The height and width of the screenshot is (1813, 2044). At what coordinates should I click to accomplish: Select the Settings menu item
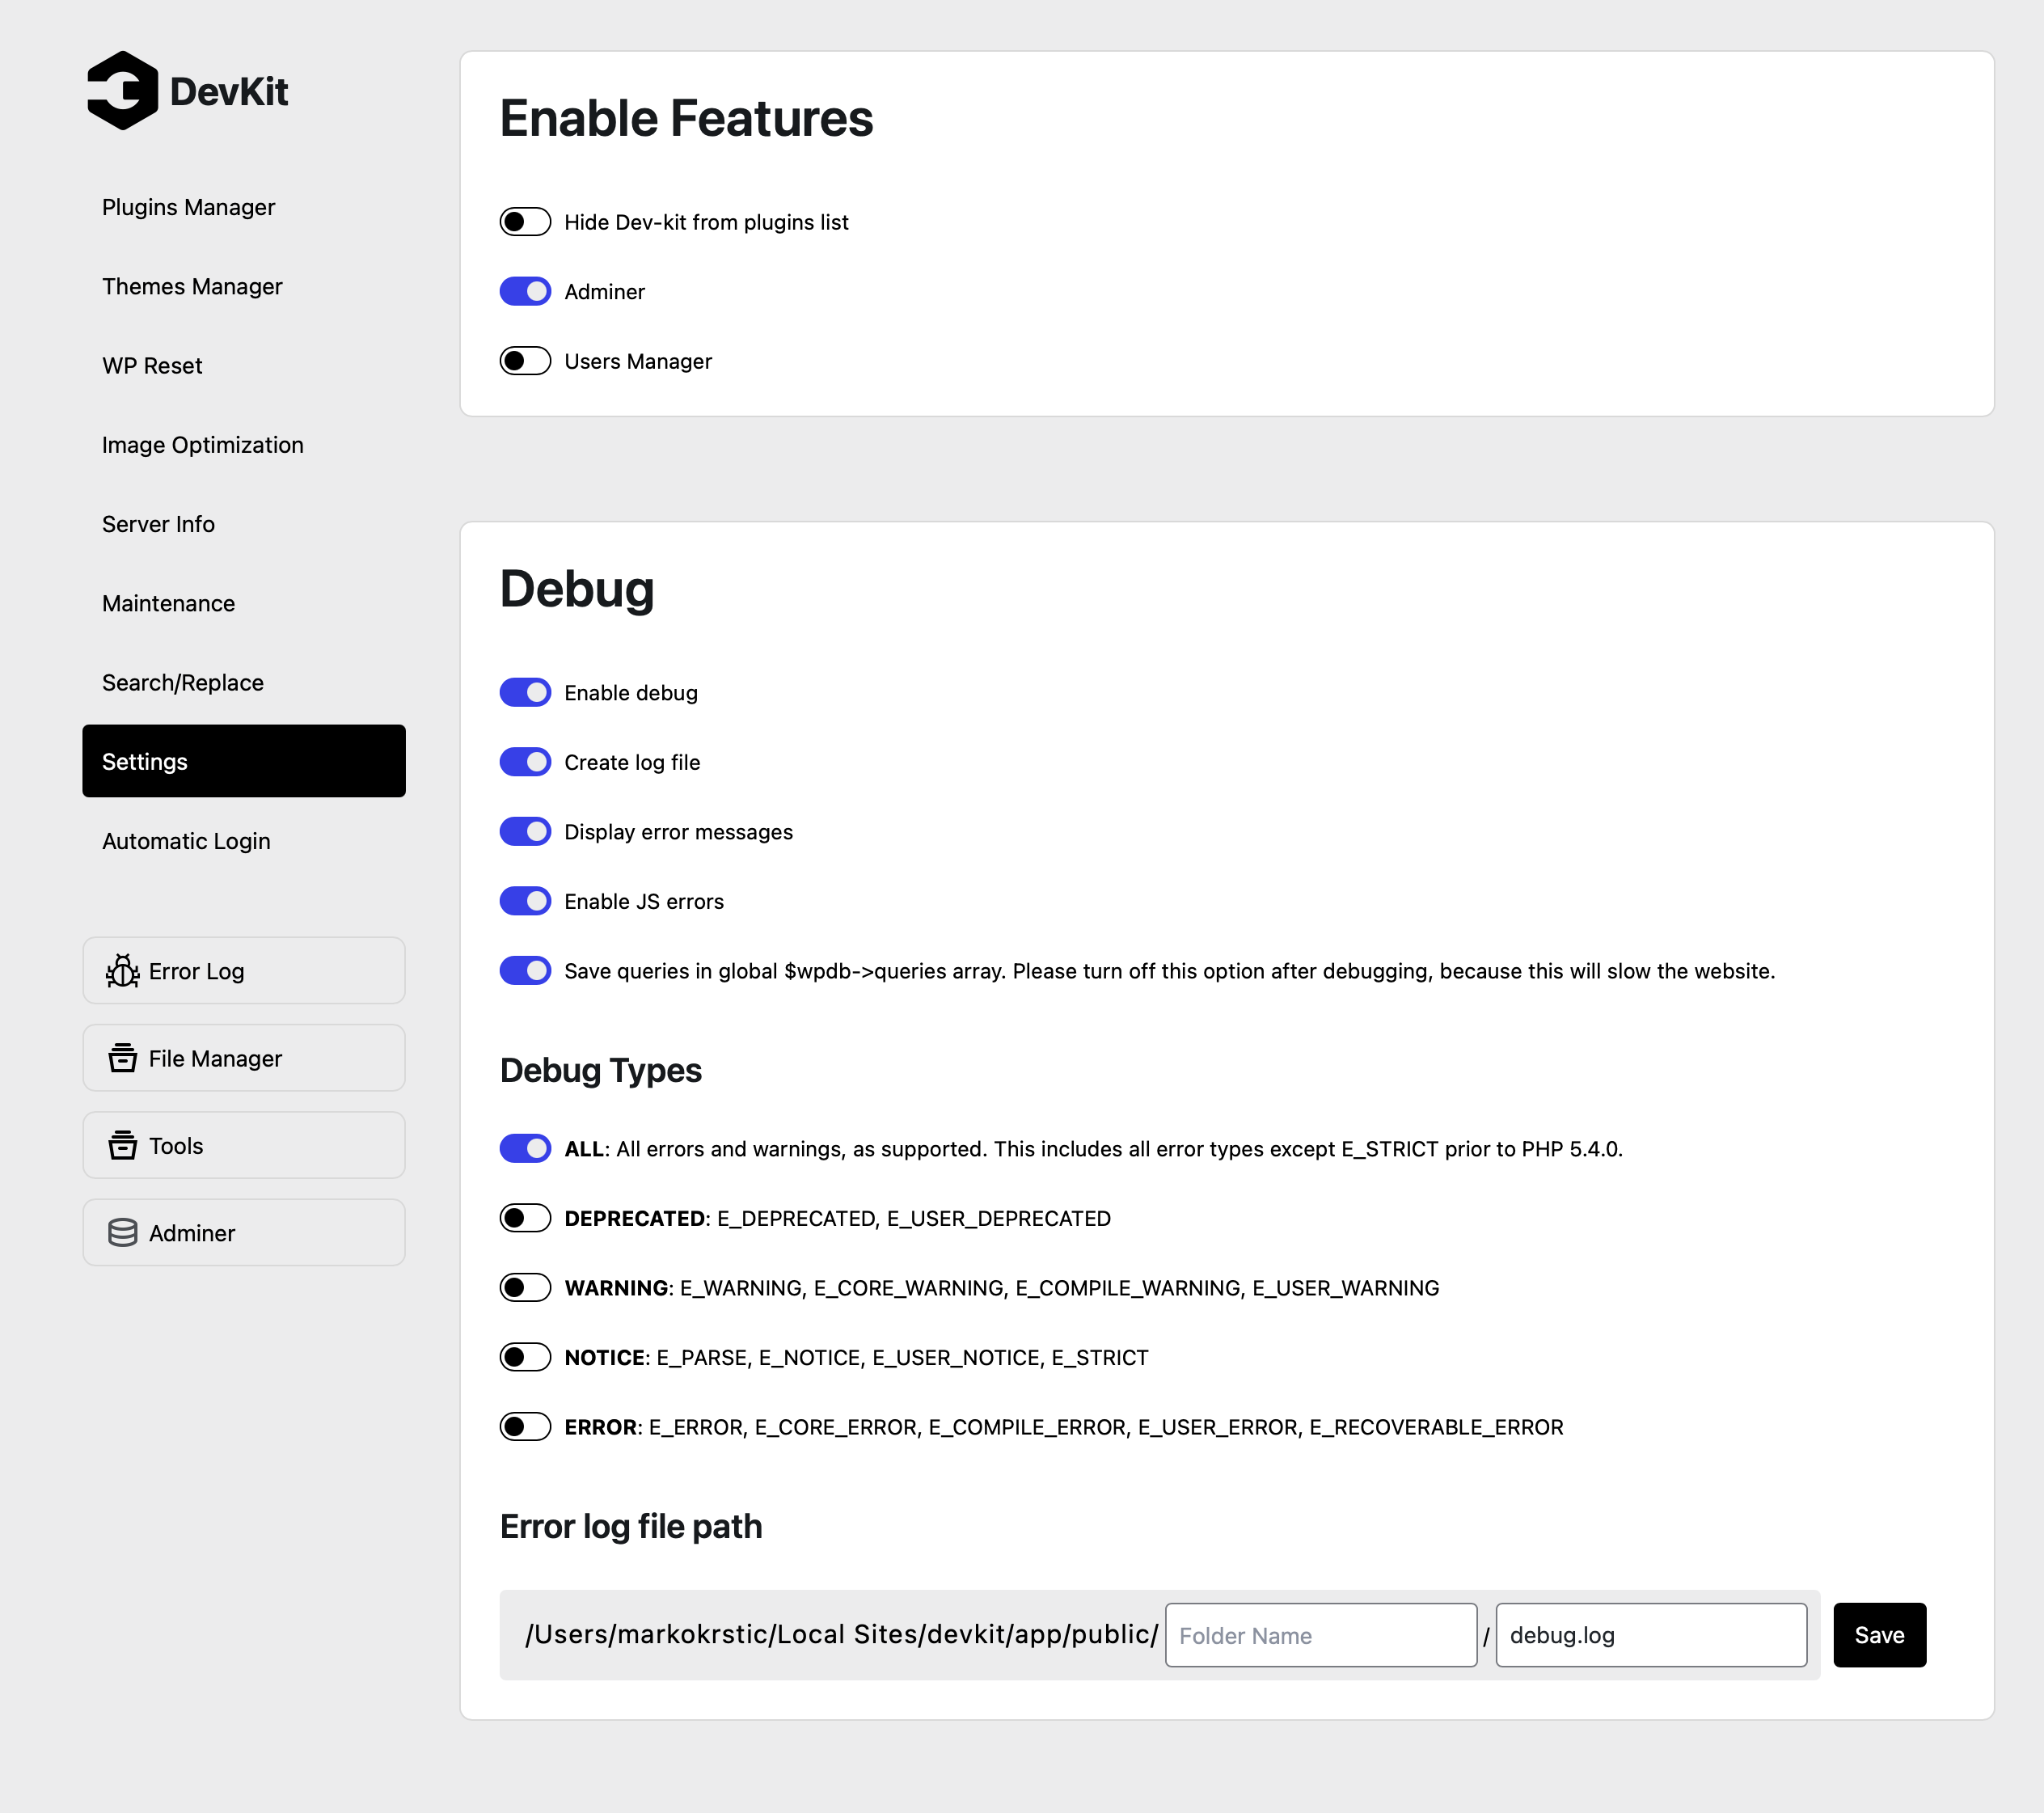(x=244, y=761)
